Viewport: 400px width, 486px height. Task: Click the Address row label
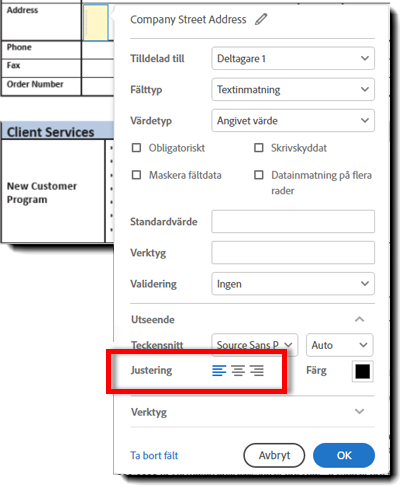point(22,10)
